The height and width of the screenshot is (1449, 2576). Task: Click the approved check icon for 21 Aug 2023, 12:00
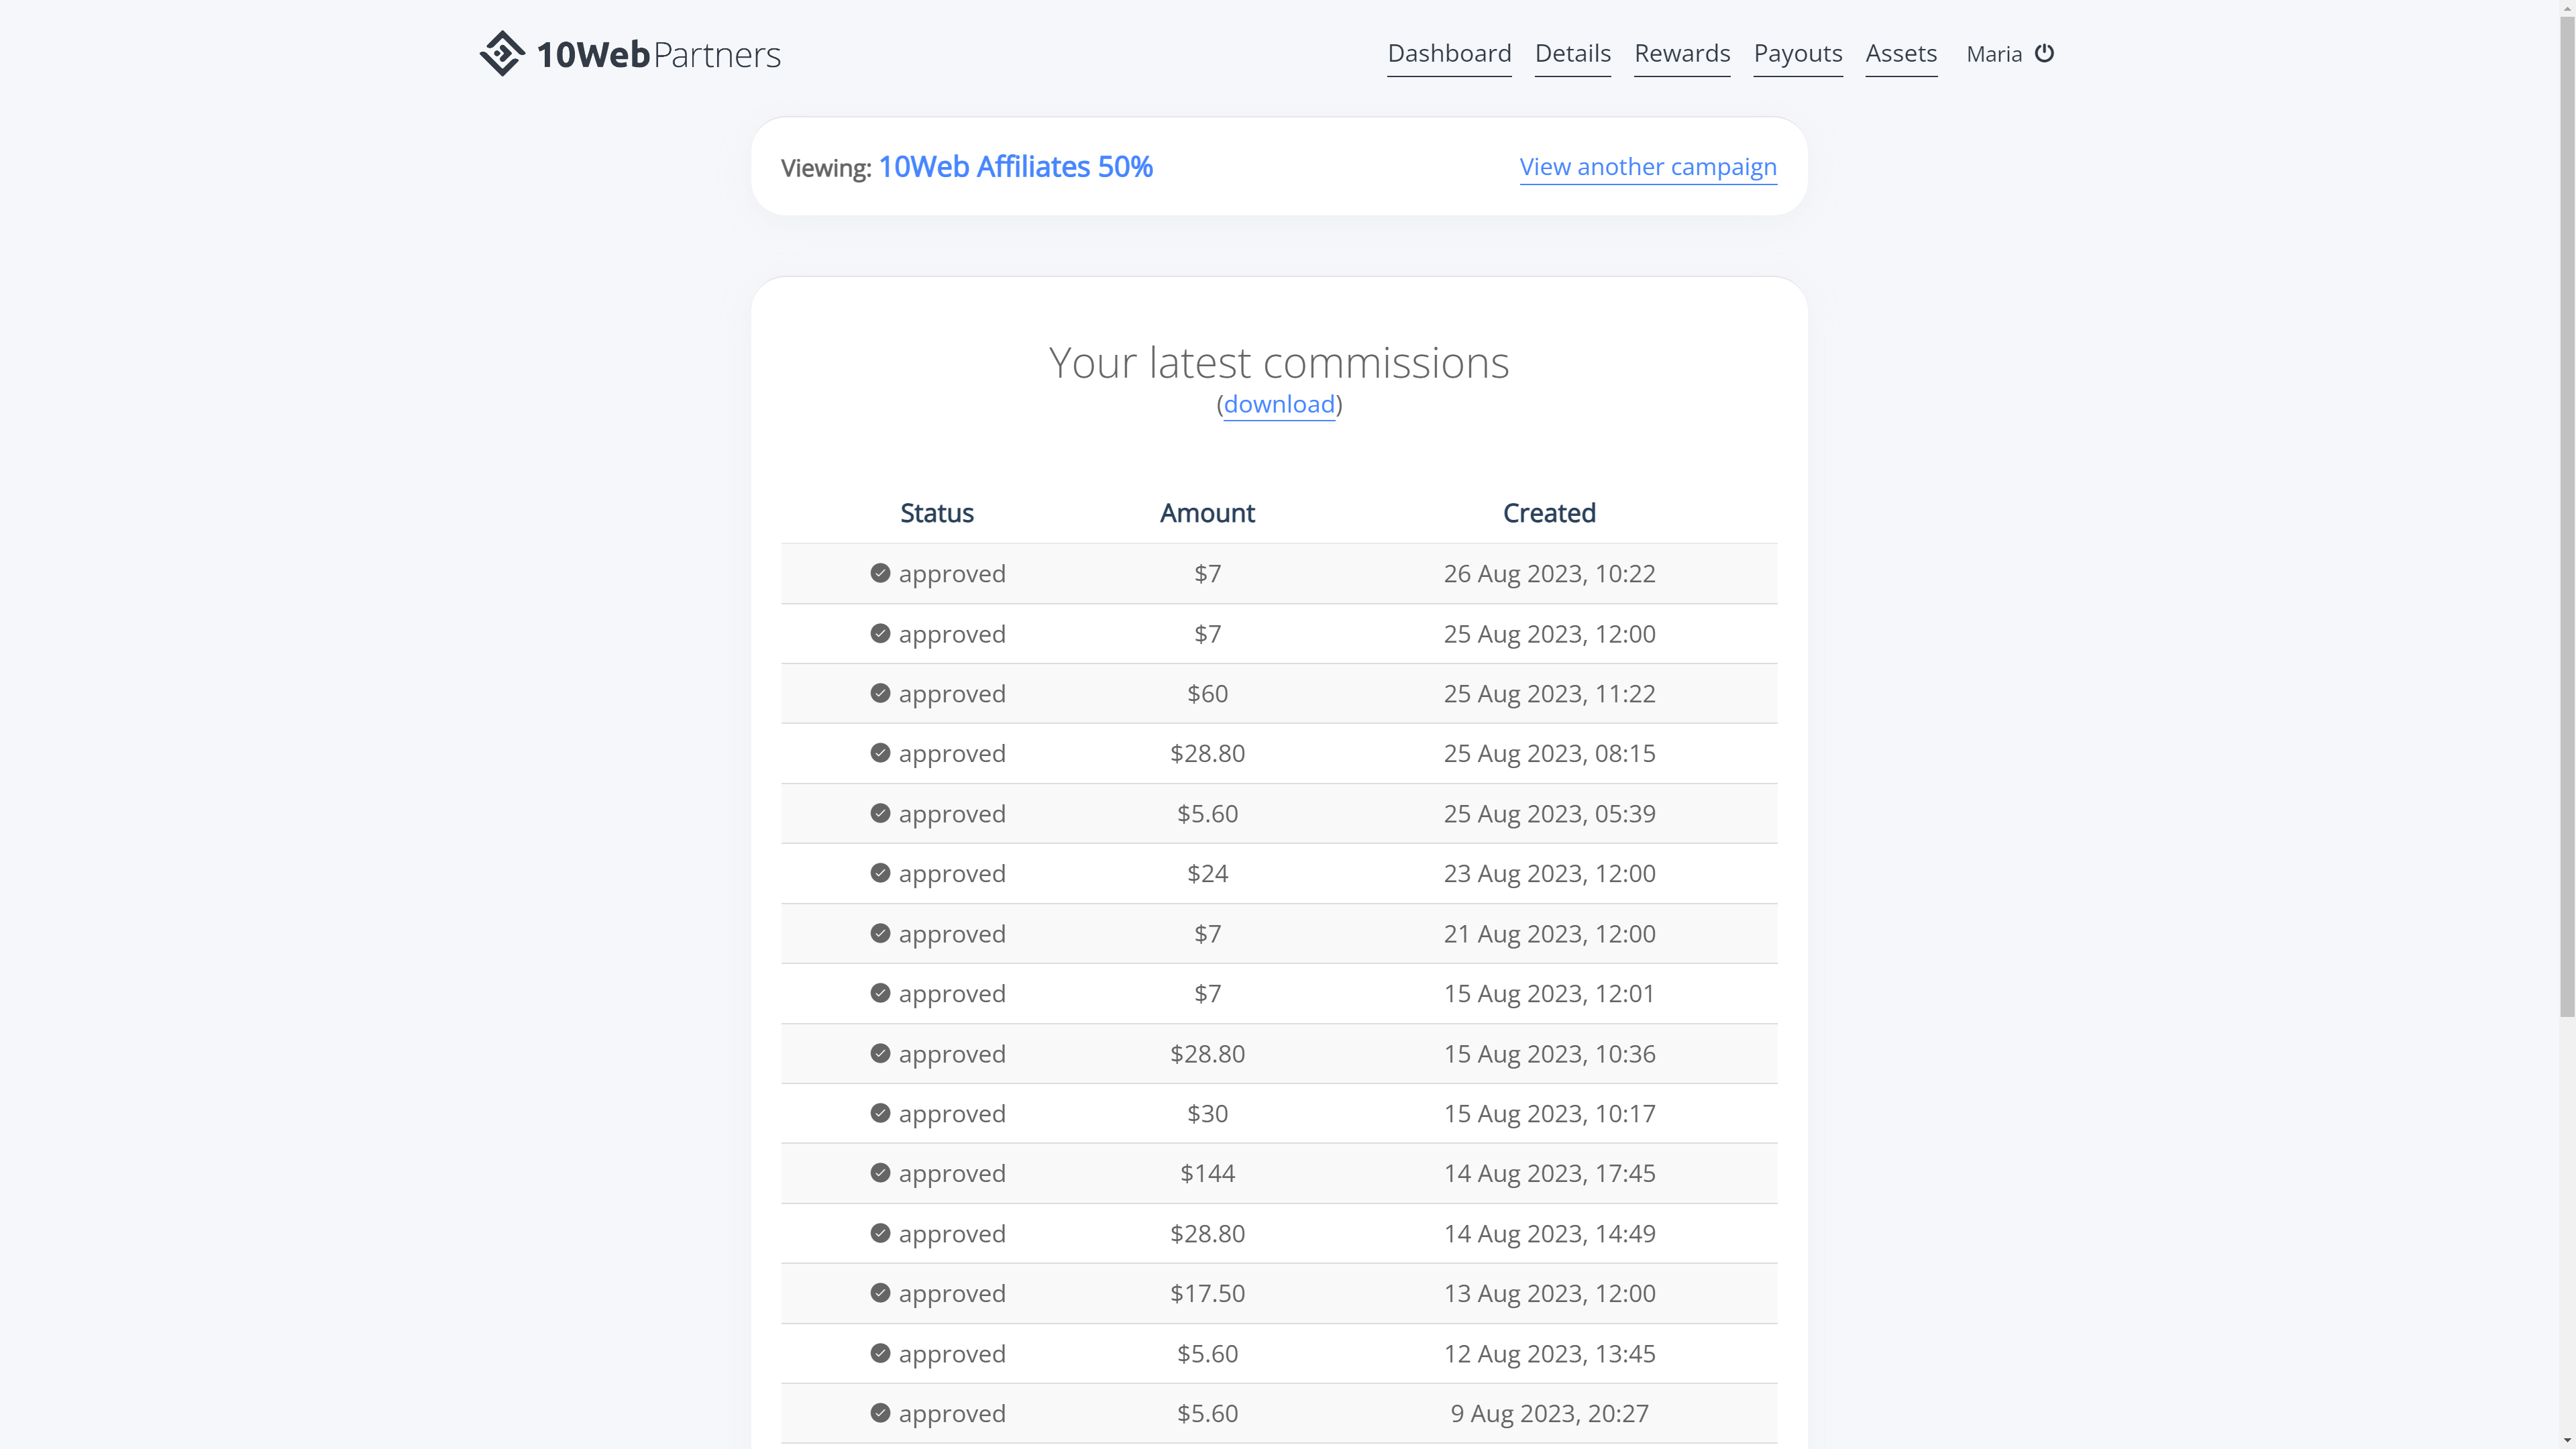[880, 933]
